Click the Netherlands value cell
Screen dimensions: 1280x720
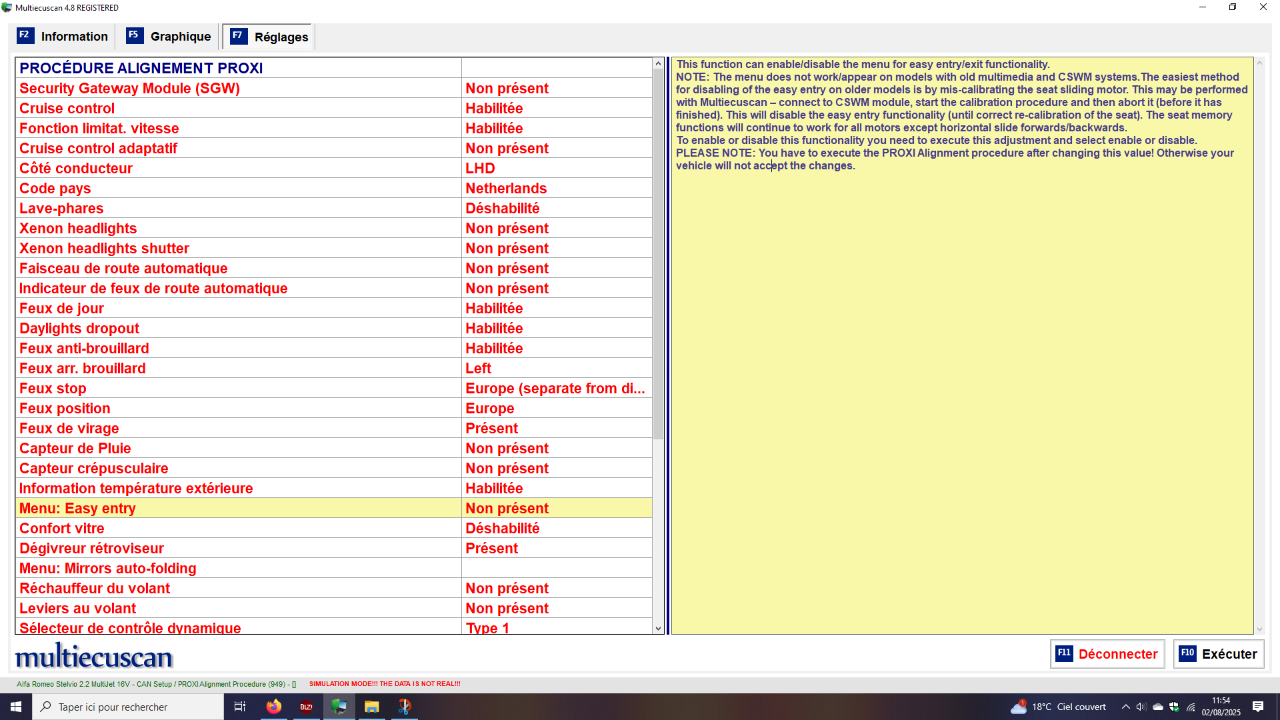[x=557, y=188]
